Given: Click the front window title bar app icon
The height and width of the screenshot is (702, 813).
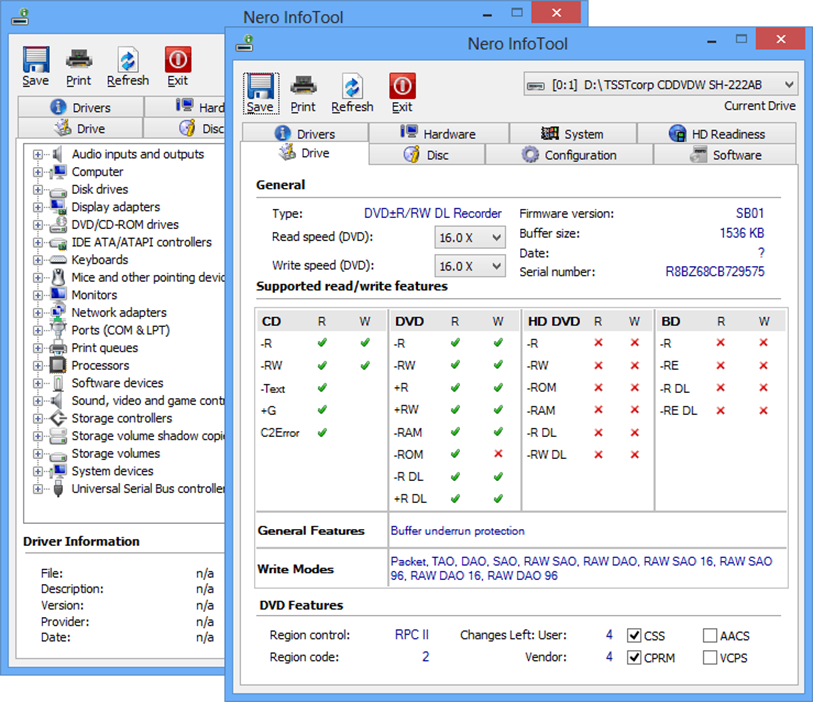Looking at the screenshot, I should pos(245,43).
